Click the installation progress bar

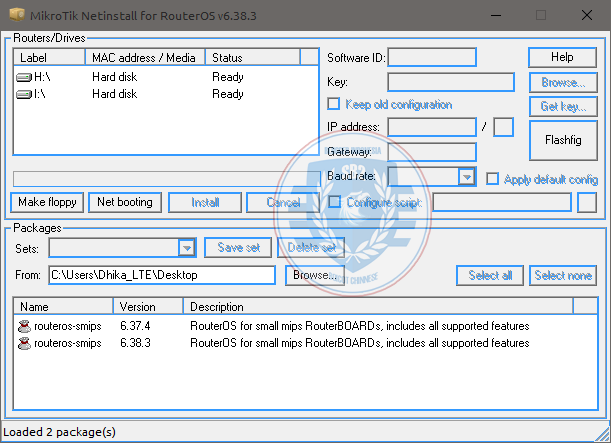(x=167, y=179)
